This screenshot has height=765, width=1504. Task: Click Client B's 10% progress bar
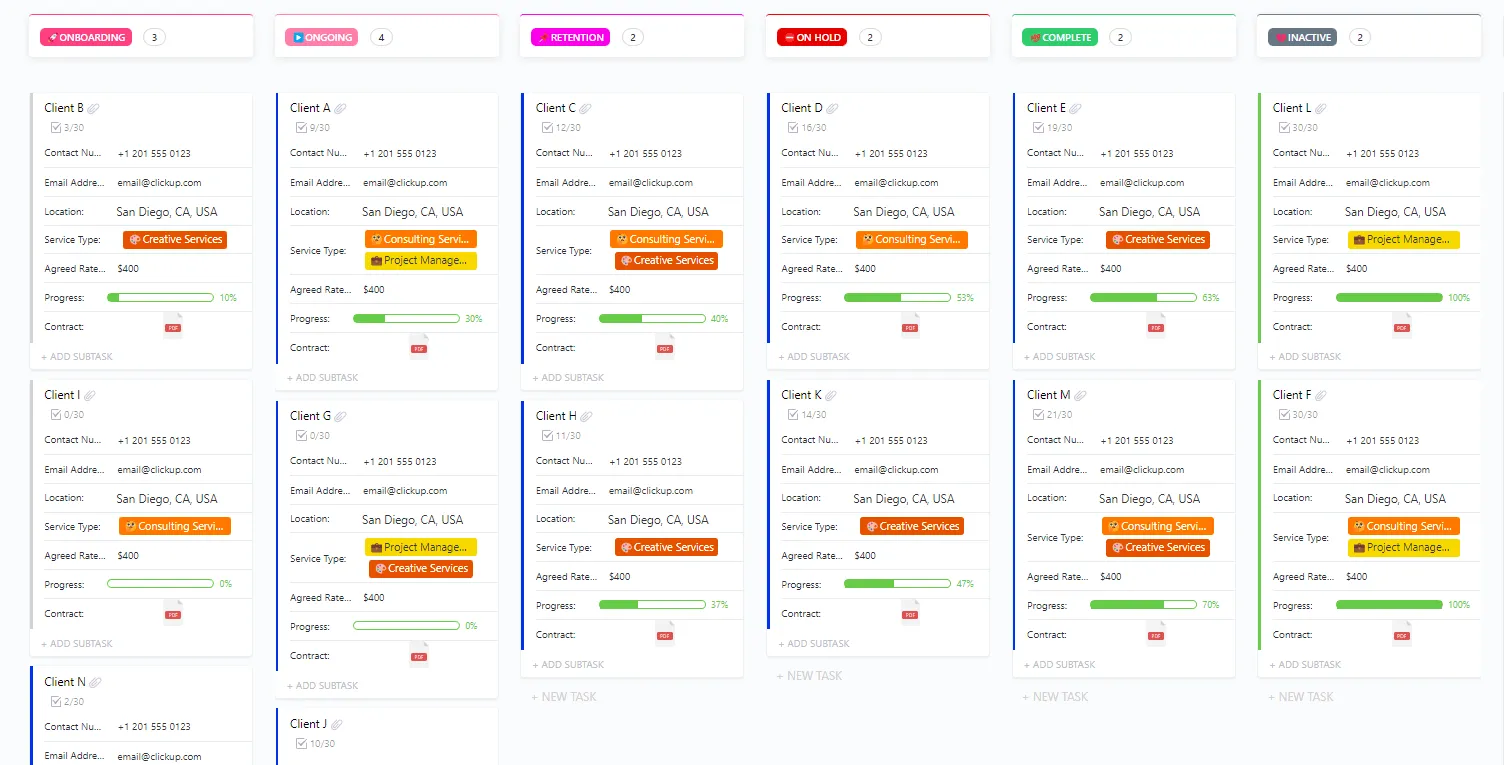coord(160,297)
